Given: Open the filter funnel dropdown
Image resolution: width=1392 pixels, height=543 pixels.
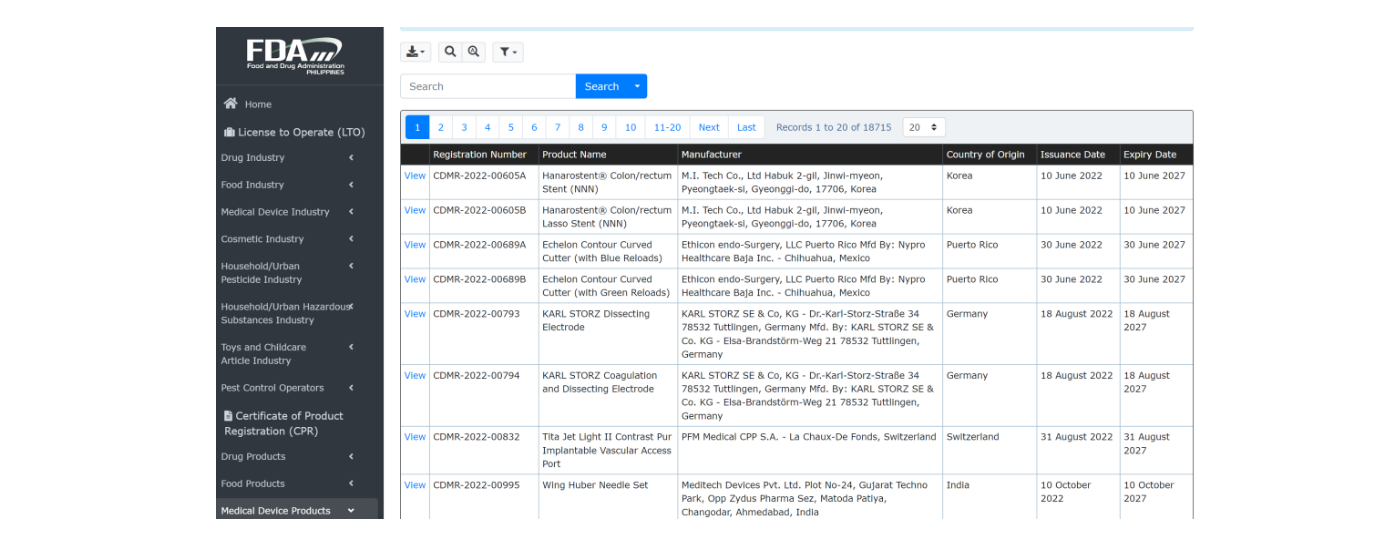Looking at the screenshot, I should (507, 52).
